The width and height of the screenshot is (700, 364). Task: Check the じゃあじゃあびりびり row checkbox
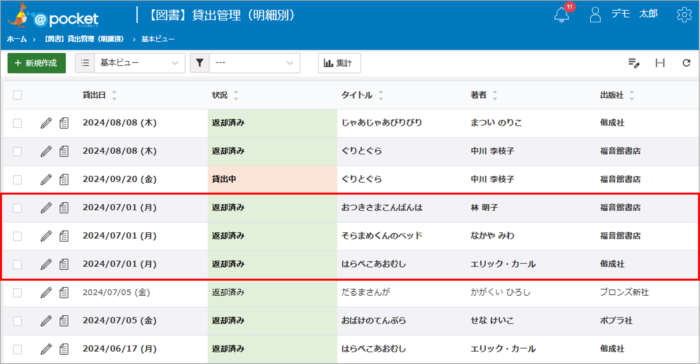click(17, 123)
